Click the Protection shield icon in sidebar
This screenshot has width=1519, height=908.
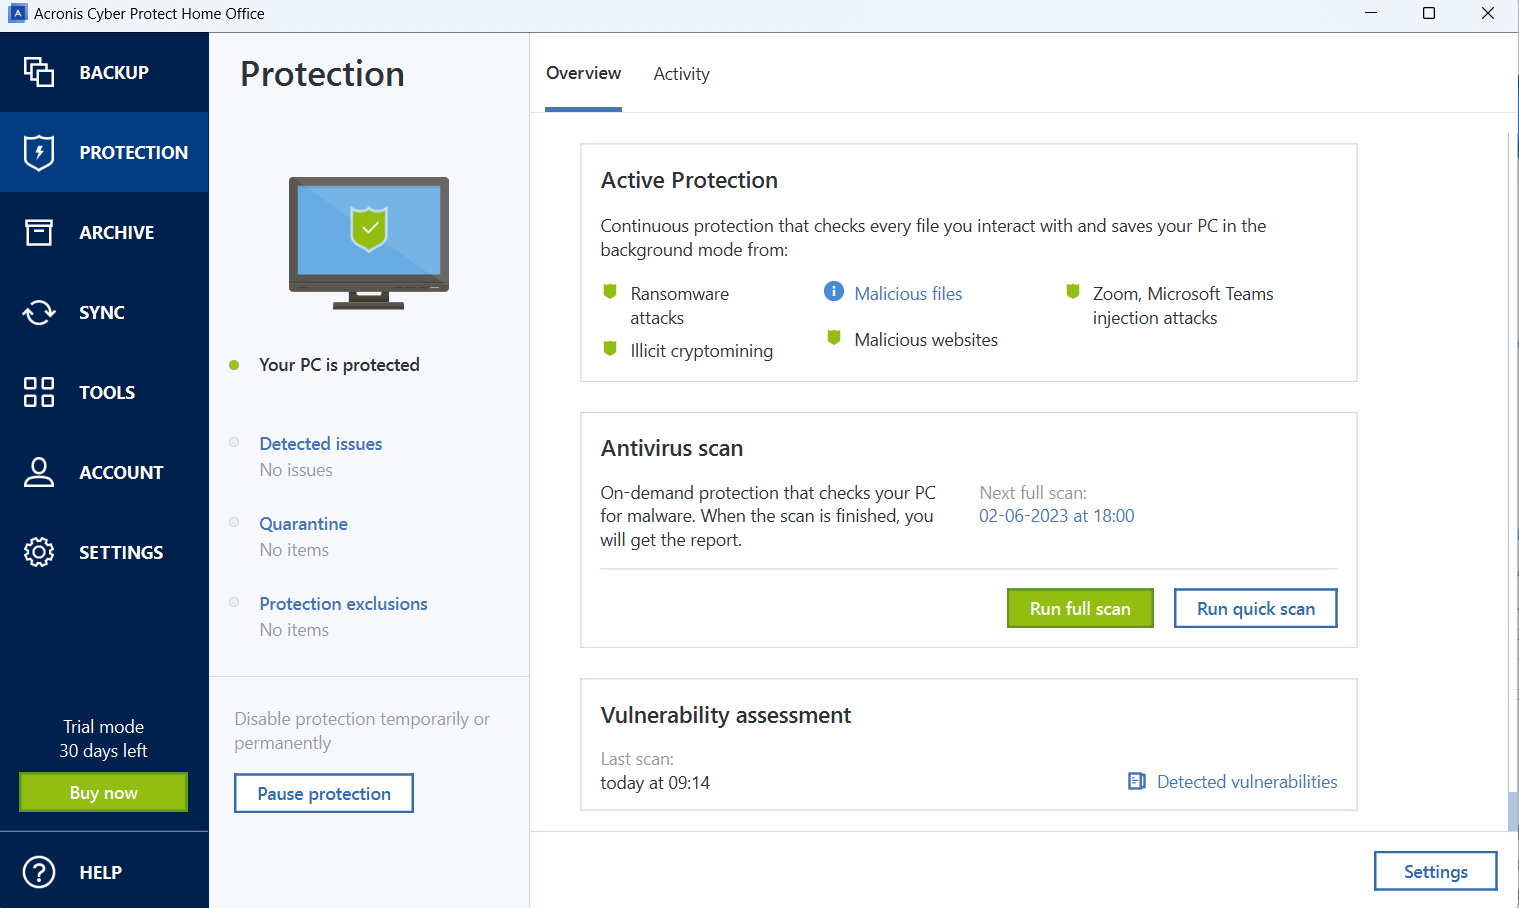[39, 152]
